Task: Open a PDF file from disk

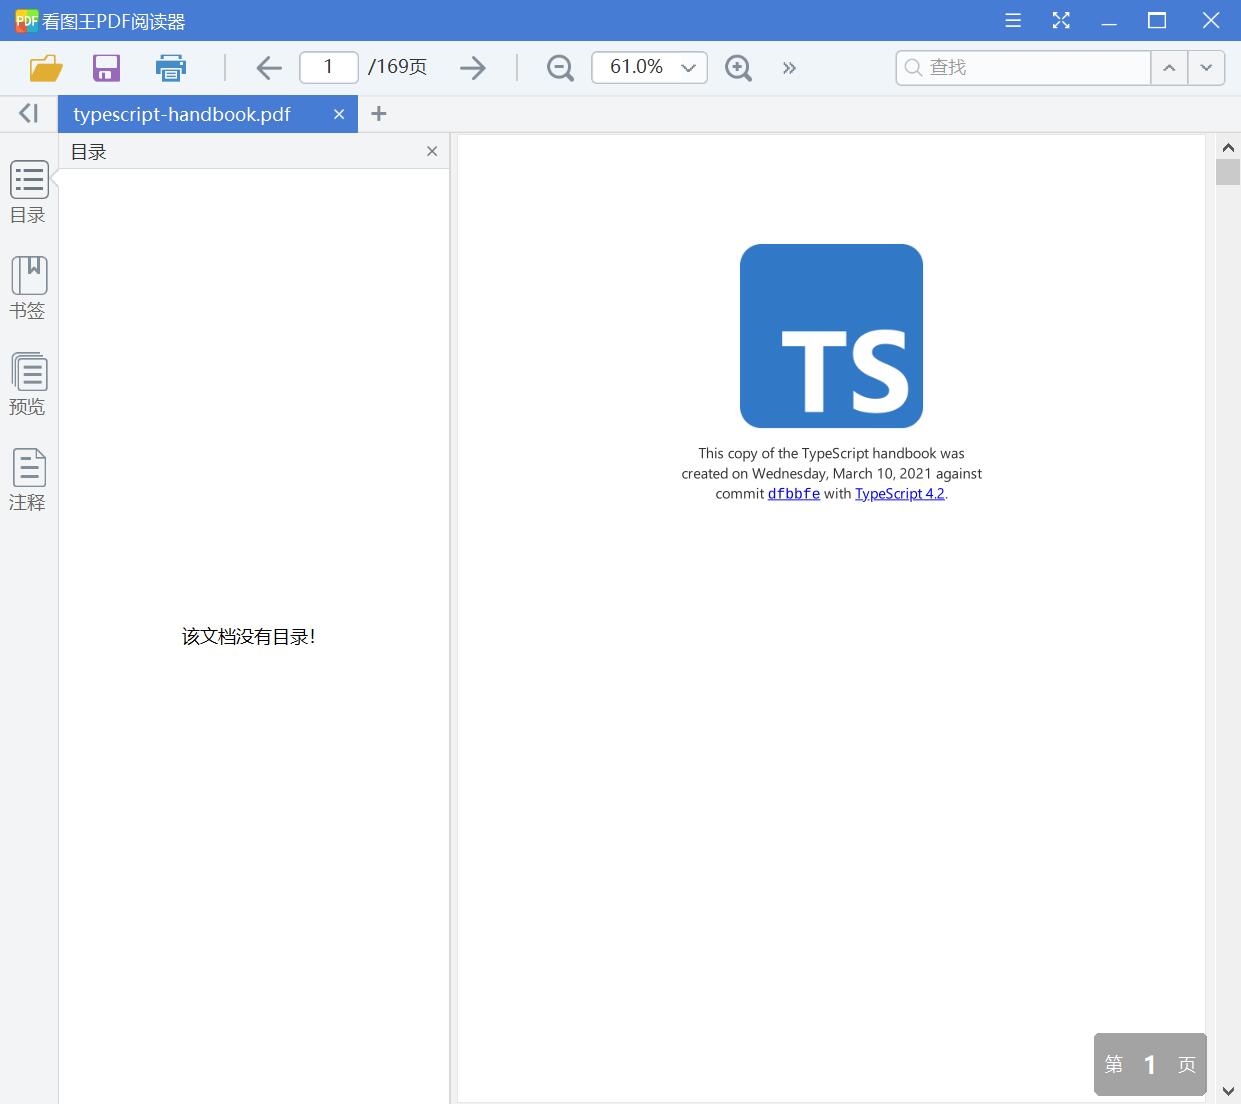Action: pos(44,67)
